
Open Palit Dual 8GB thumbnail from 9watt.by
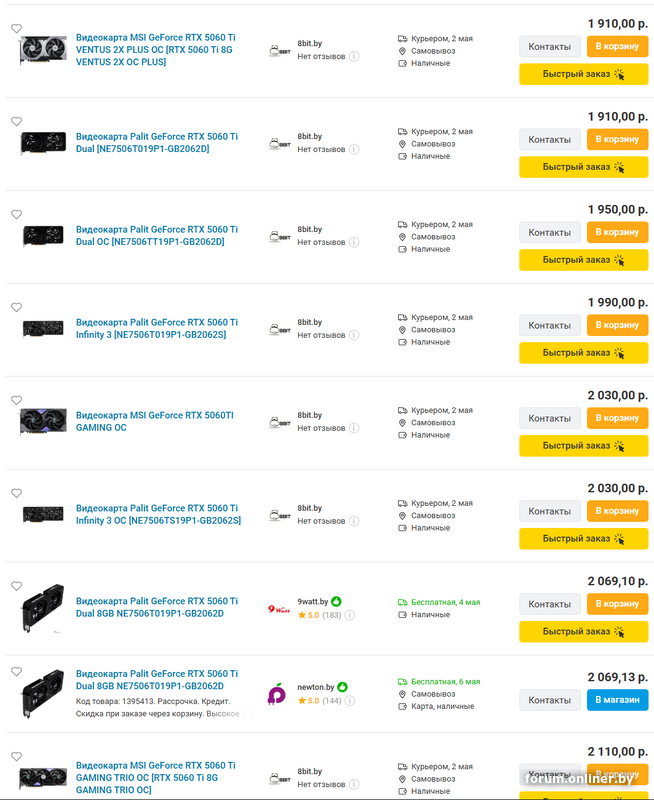click(43, 608)
